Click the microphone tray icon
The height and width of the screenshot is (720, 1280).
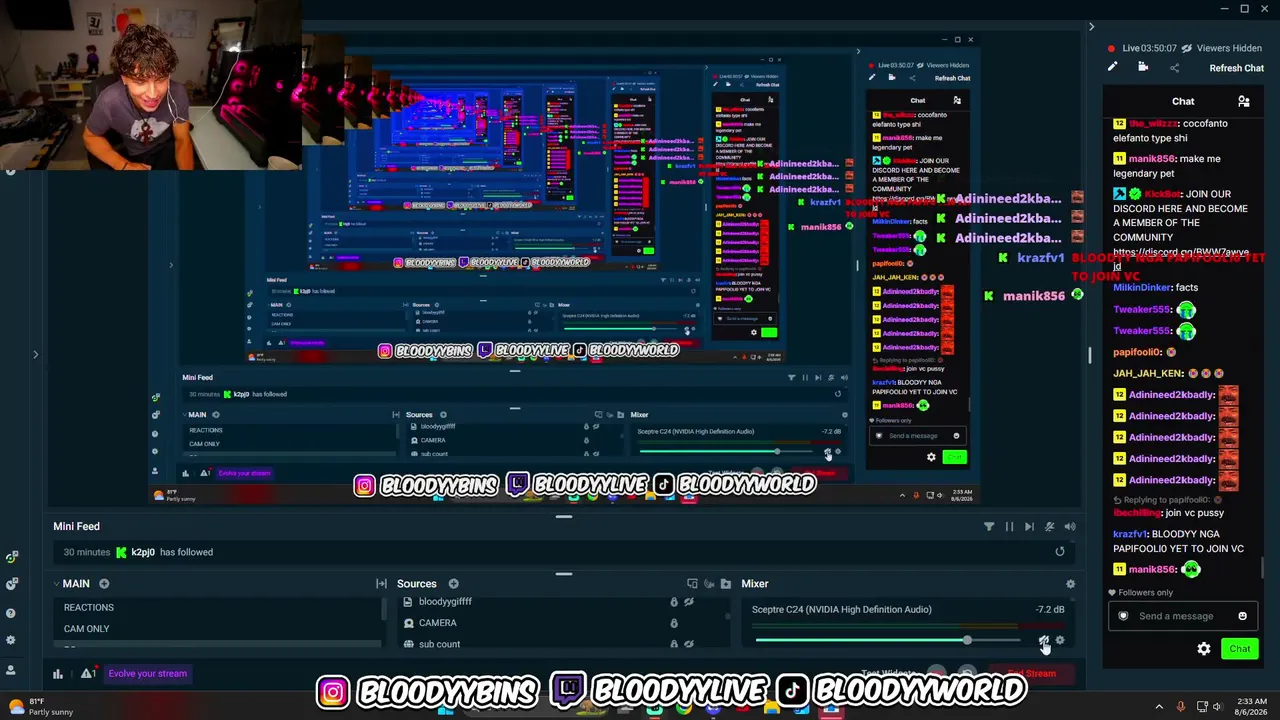(x=1181, y=707)
